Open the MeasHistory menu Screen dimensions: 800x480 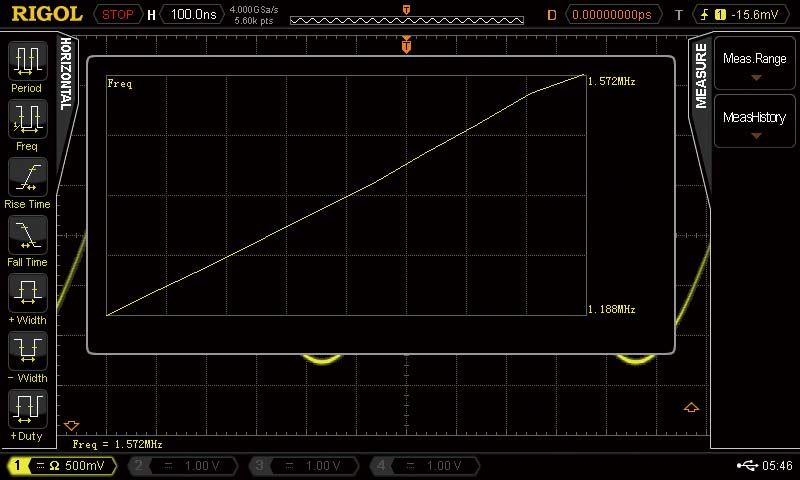[x=755, y=121]
